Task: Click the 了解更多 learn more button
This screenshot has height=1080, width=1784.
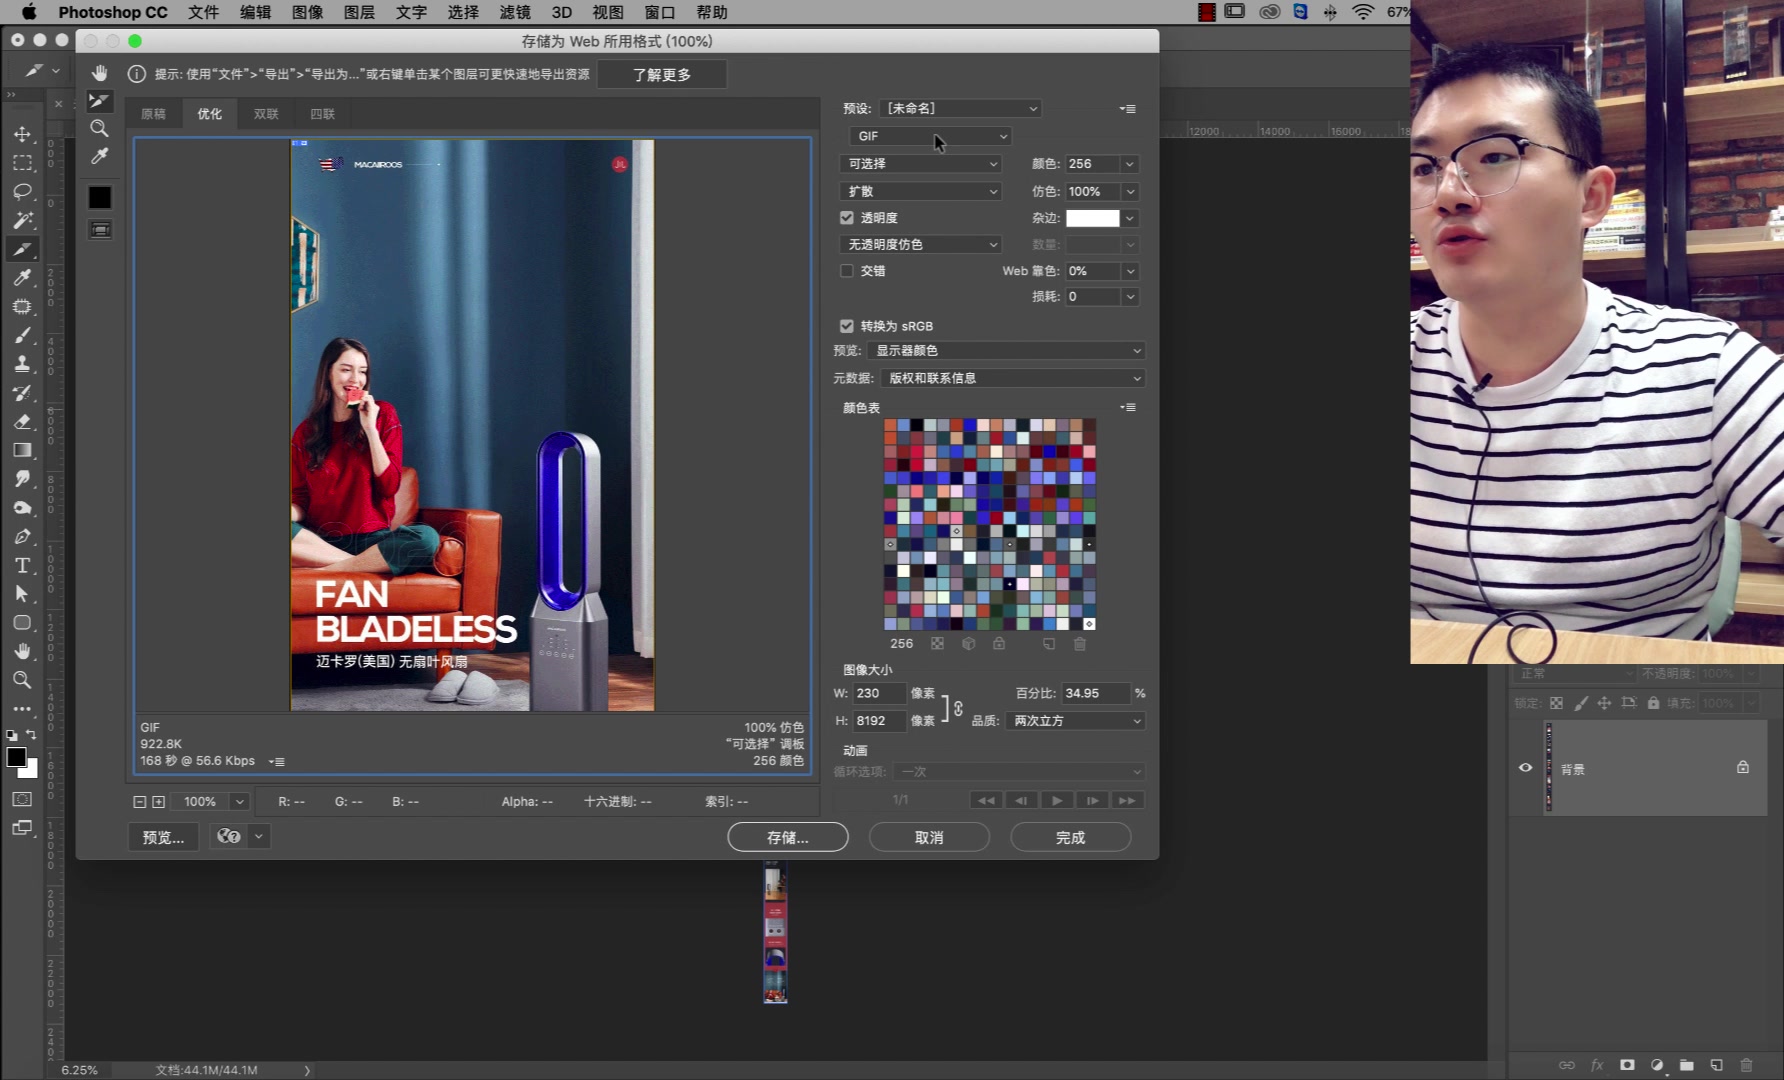Action: 662,75
